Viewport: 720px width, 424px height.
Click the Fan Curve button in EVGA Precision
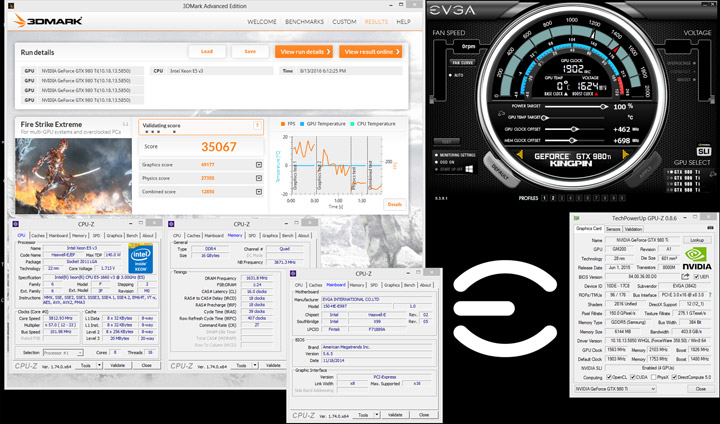click(x=462, y=62)
